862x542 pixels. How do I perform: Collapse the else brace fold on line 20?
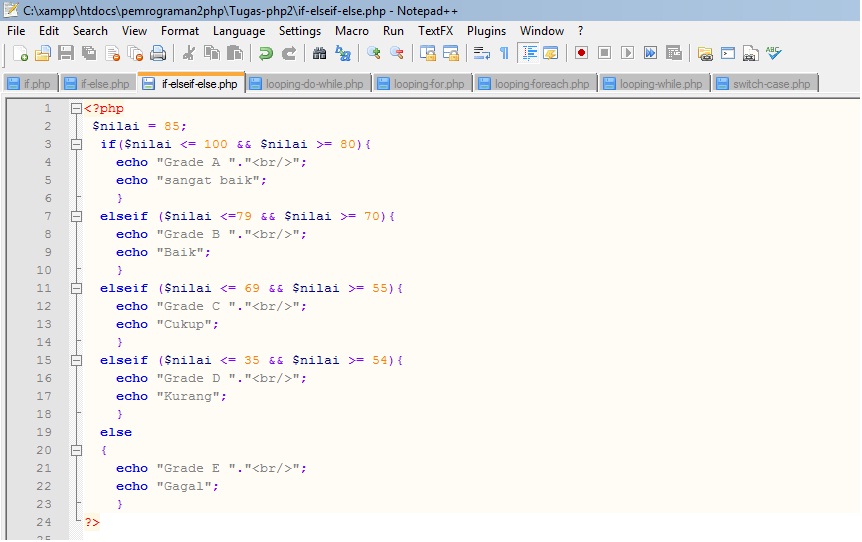pos(76,451)
